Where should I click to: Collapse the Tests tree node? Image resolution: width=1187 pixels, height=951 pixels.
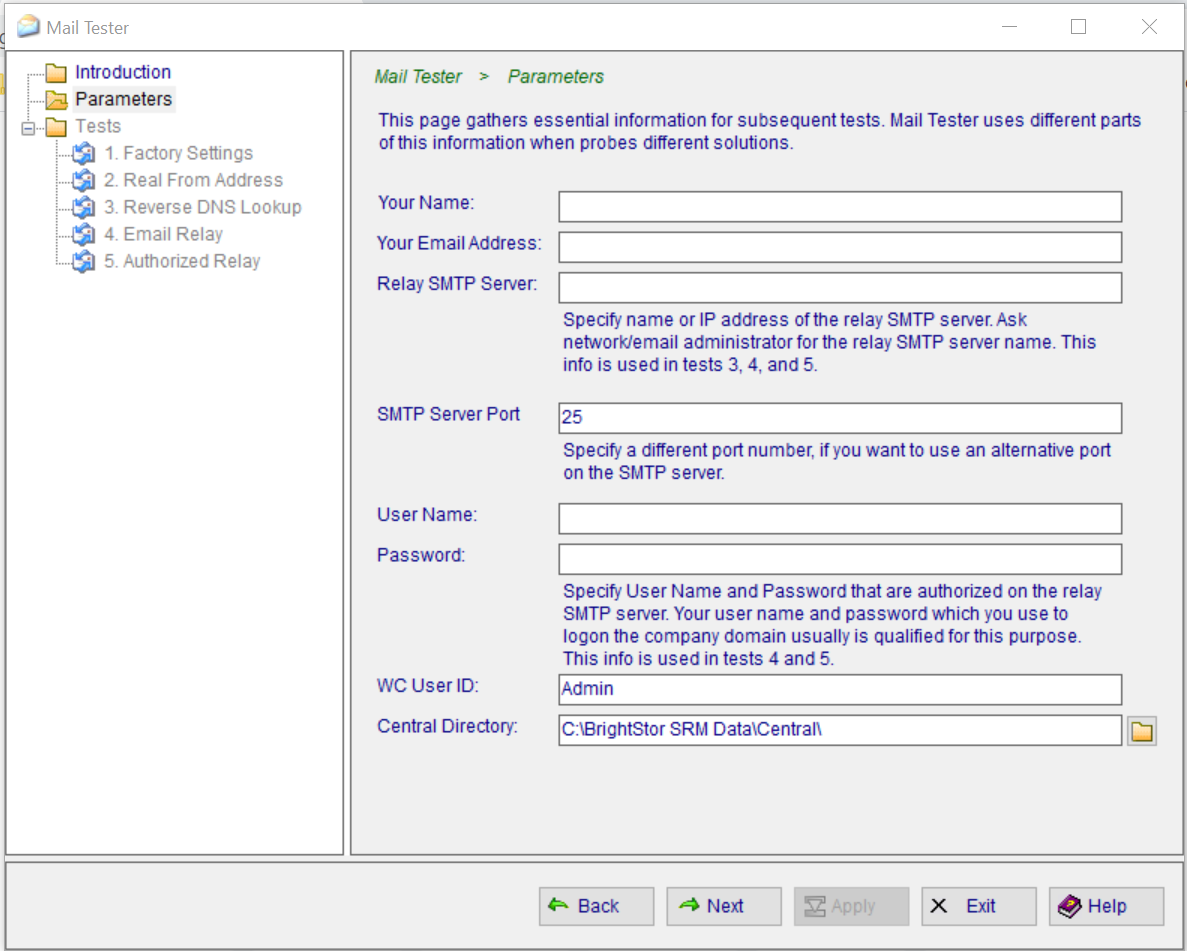tap(27, 127)
